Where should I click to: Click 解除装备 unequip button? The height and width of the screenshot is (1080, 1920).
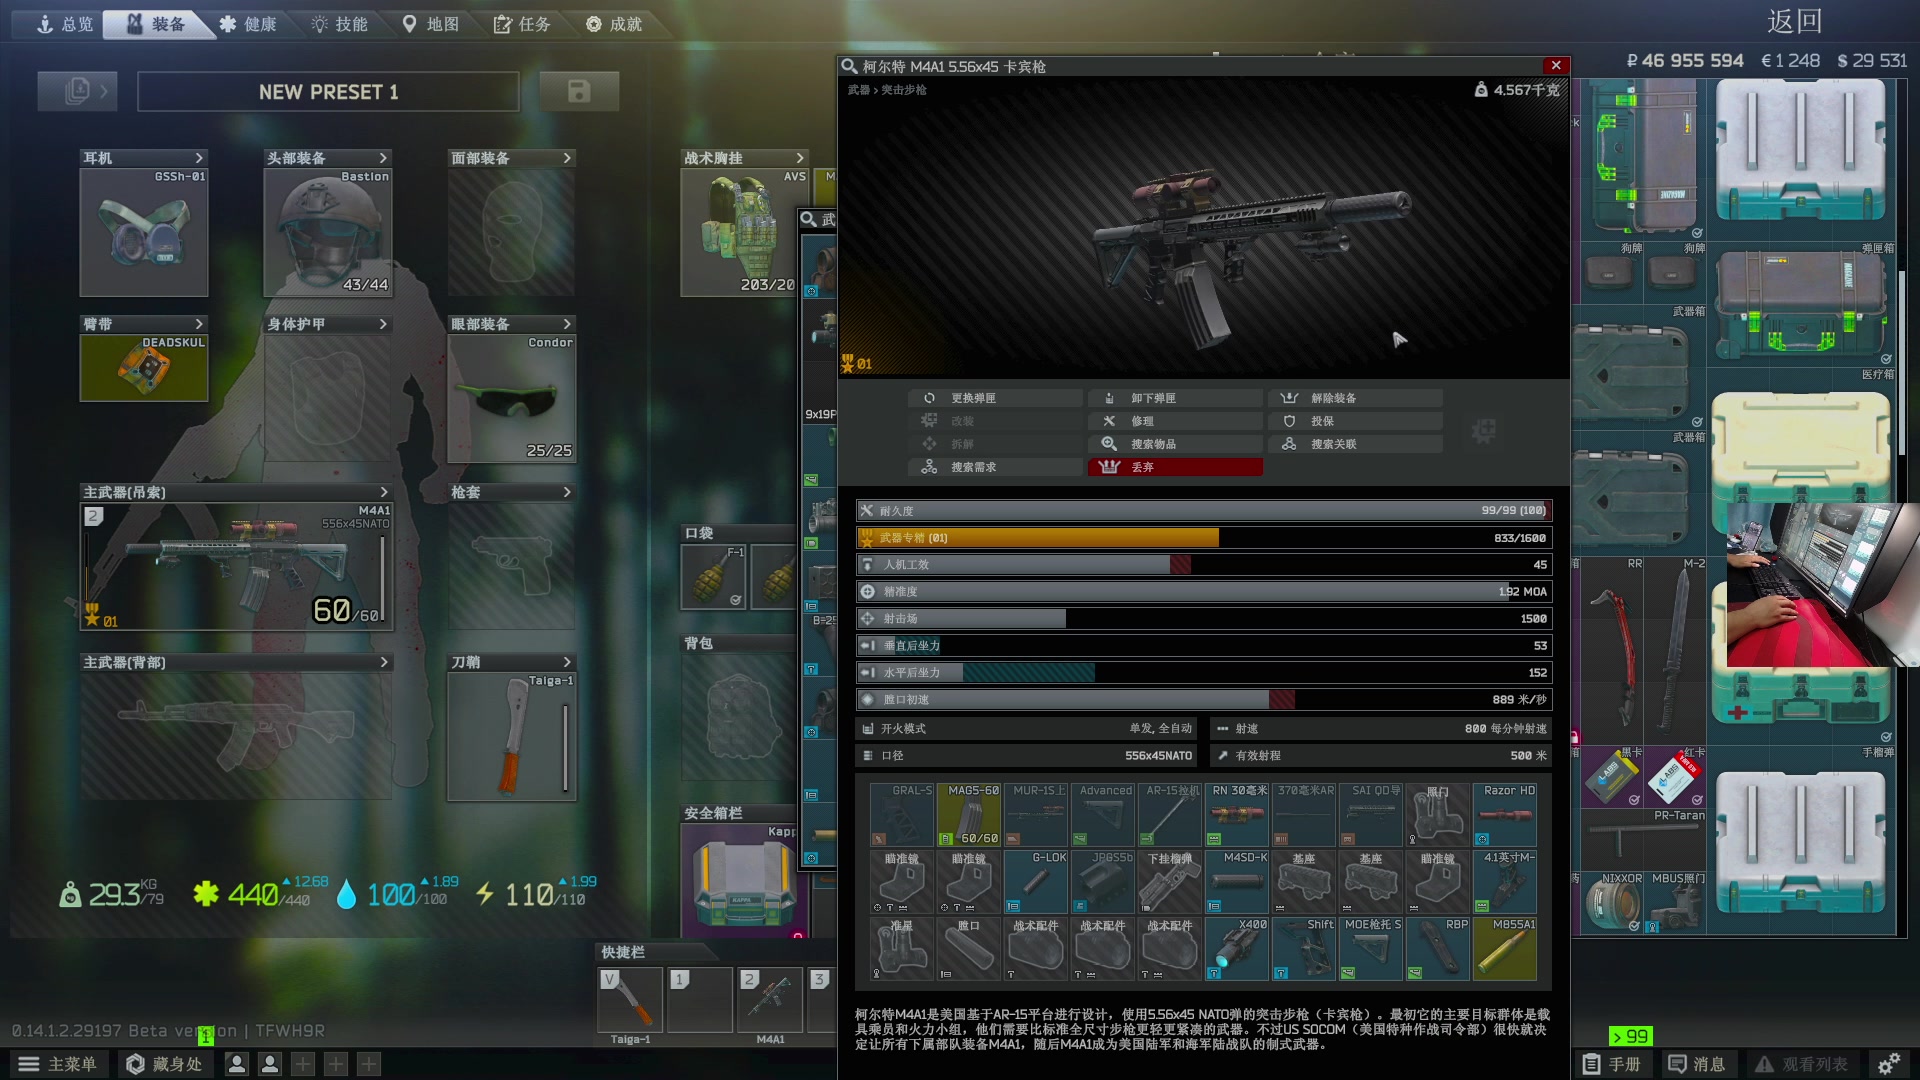(x=1355, y=398)
